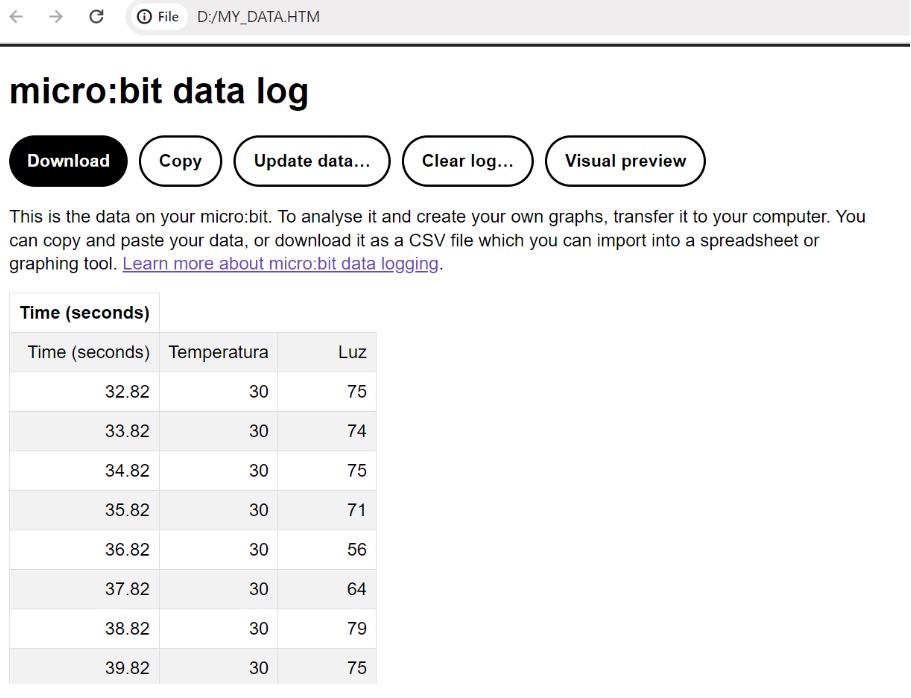Open Learn more about micro:bit data logging link
Screen dimensions: 911x698
point(282,264)
